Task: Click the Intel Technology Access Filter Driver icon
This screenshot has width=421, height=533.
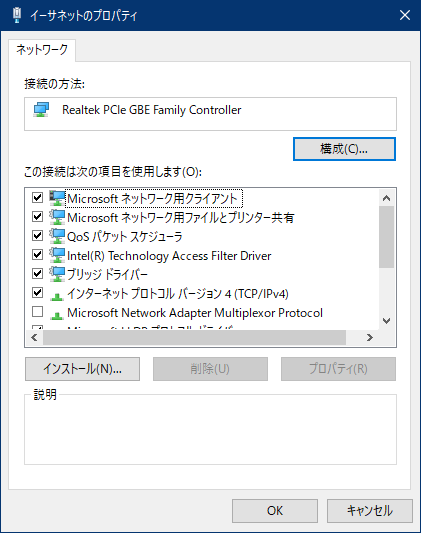Action: 57,255
